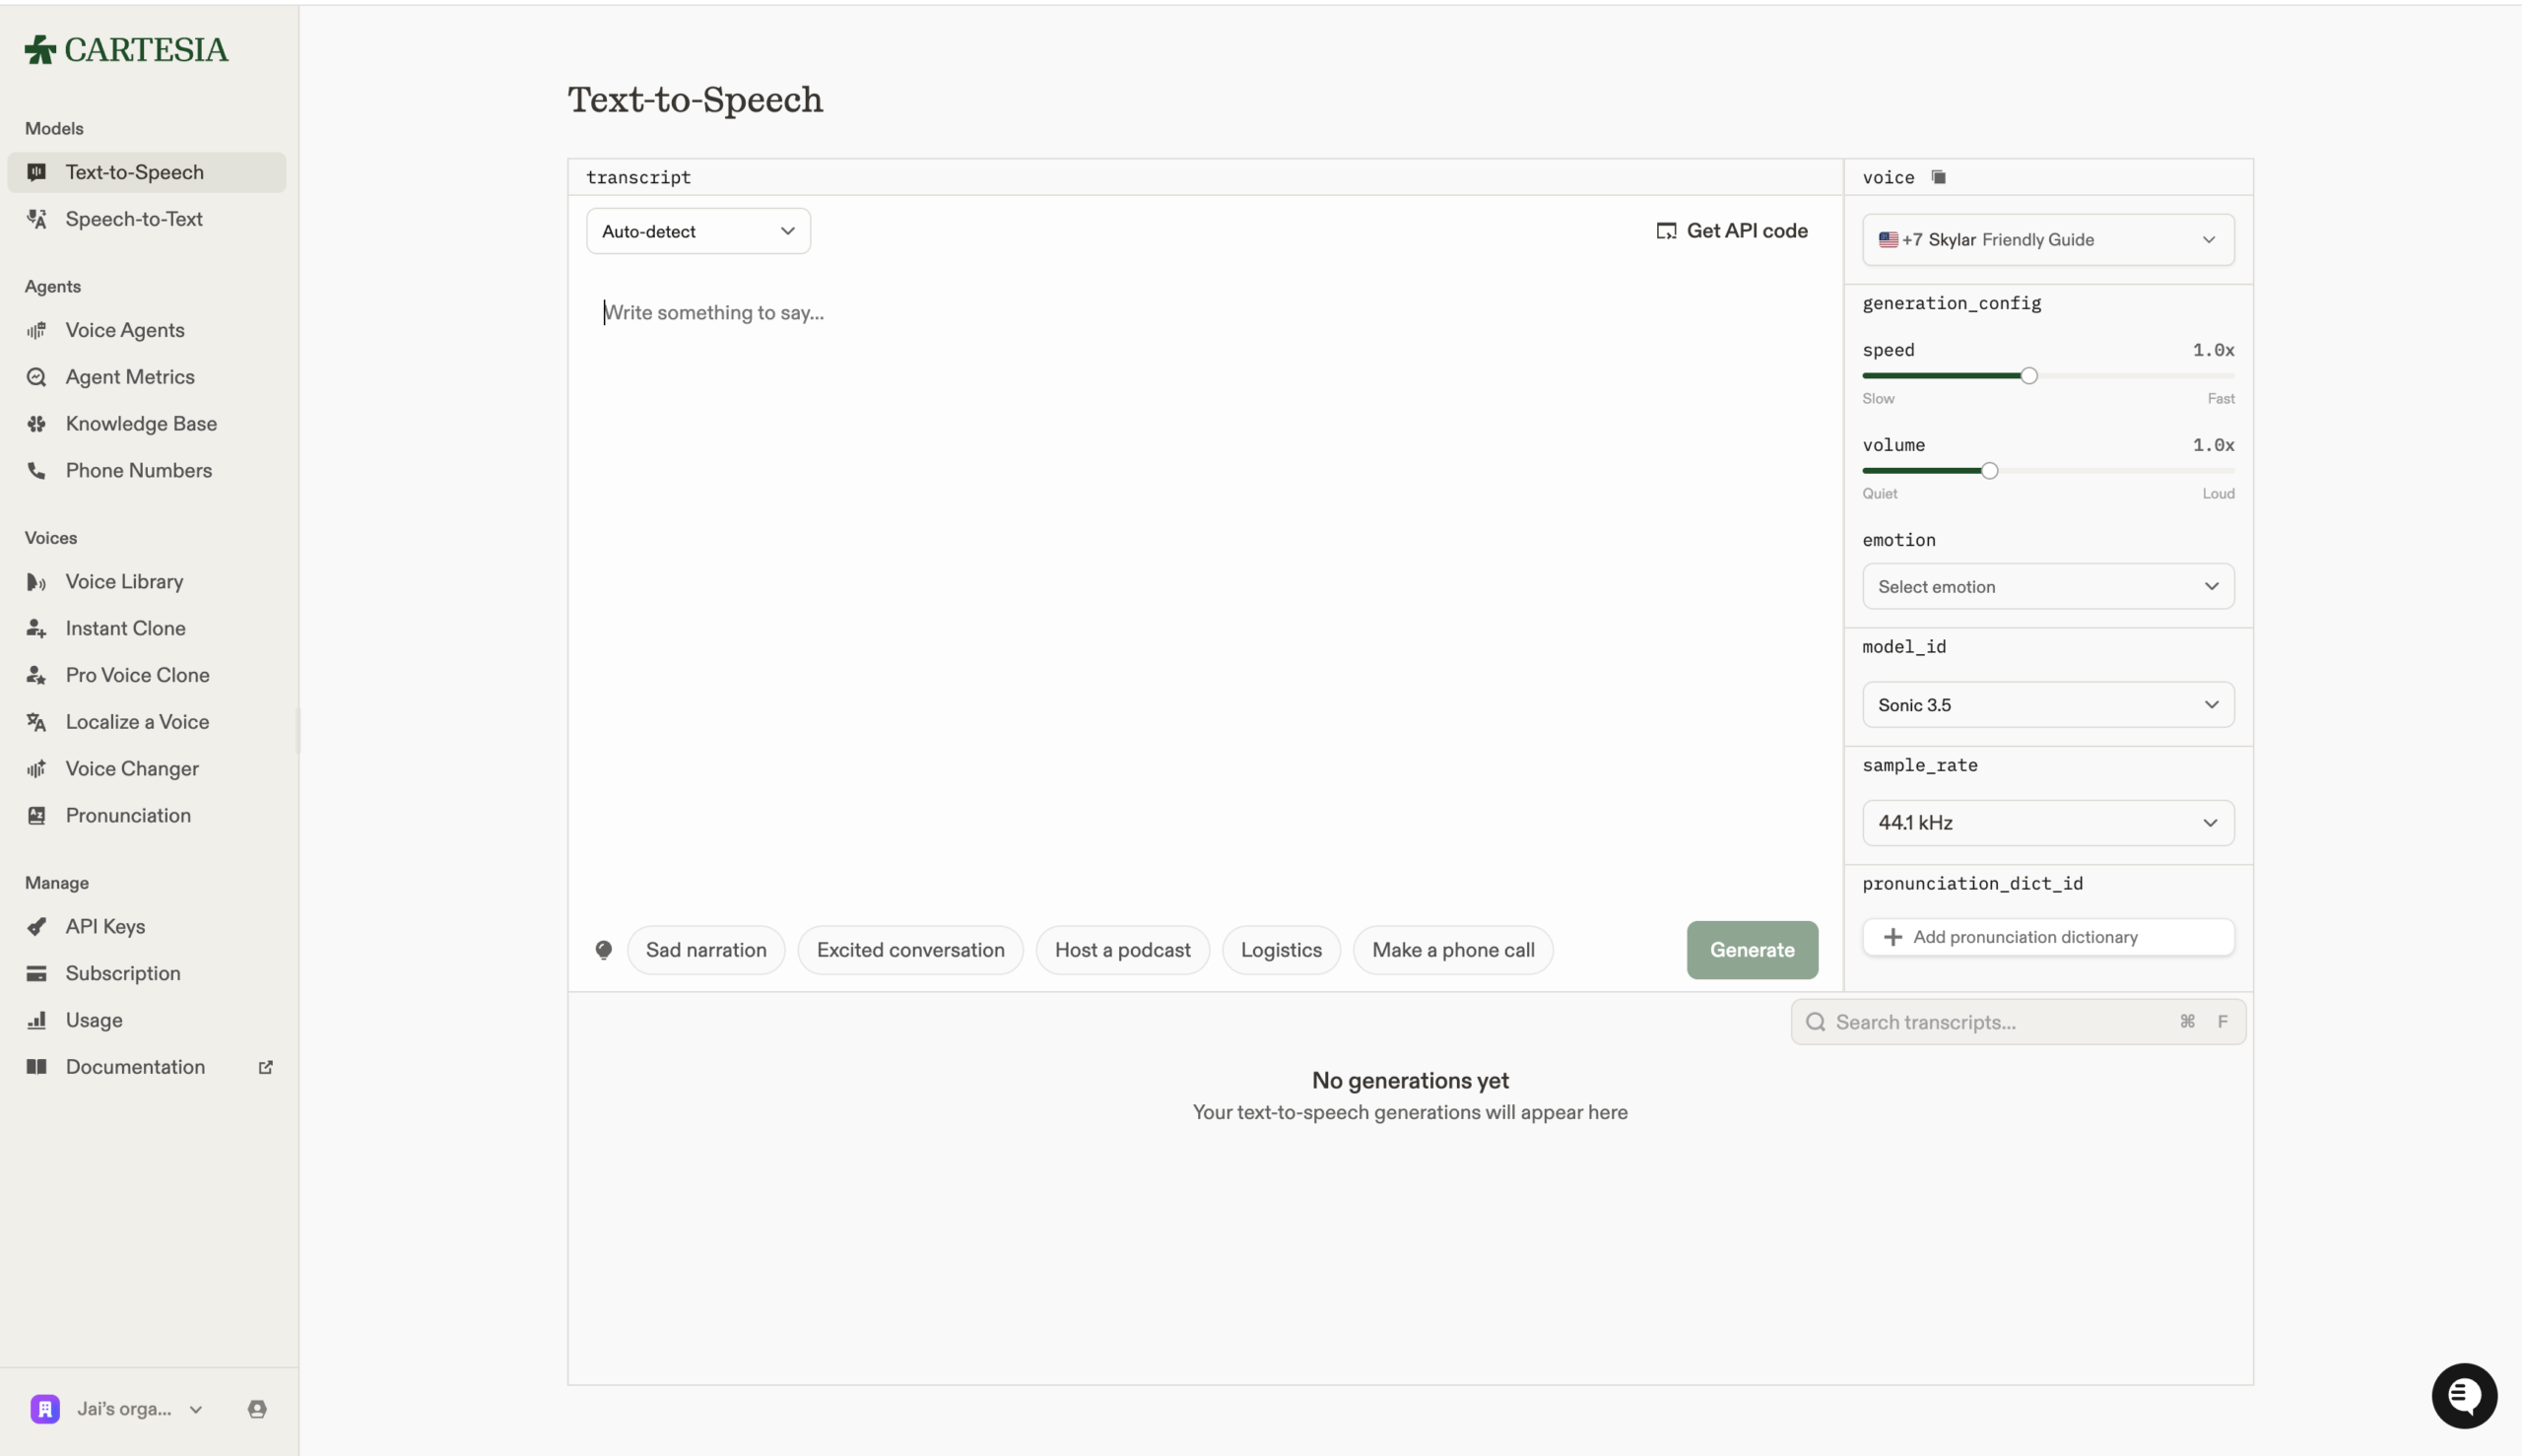This screenshot has height=1456, width=2522.
Task: Click the transcript text area
Action: [1205, 590]
